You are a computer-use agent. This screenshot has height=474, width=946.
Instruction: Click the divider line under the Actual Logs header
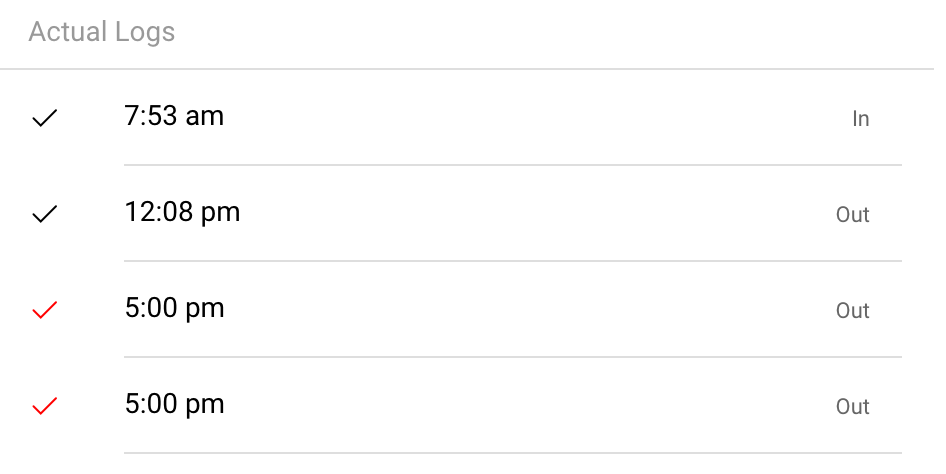pos(473,69)
